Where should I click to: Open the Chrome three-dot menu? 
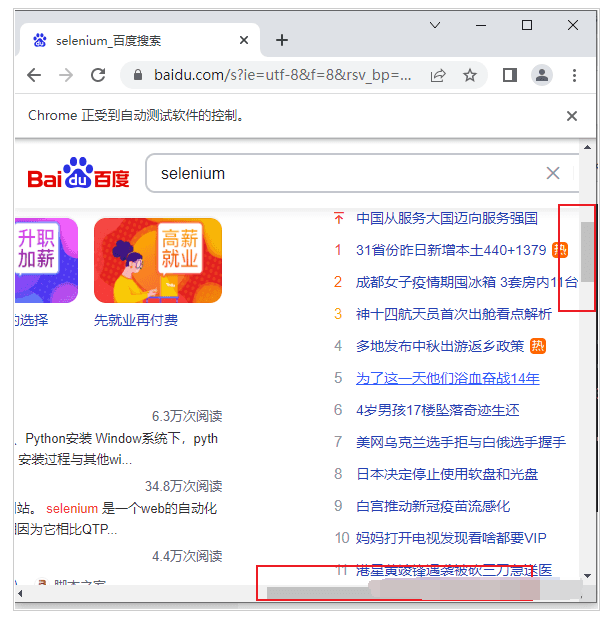coord(574,75)
